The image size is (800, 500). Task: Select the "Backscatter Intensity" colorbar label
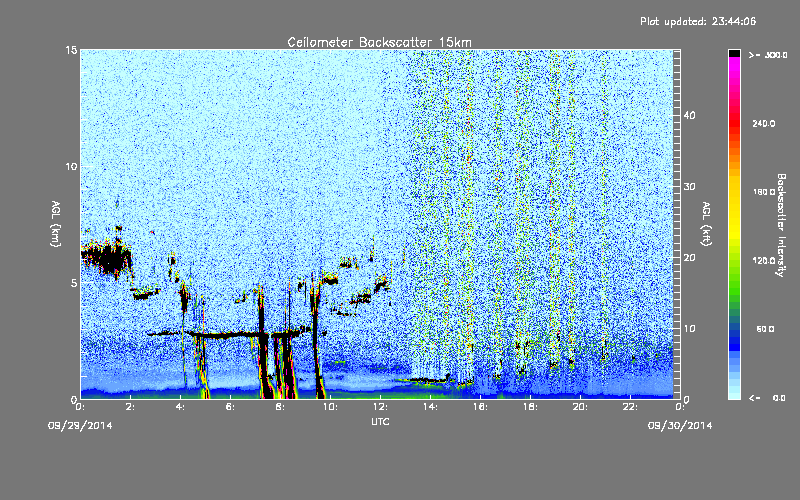781,225
